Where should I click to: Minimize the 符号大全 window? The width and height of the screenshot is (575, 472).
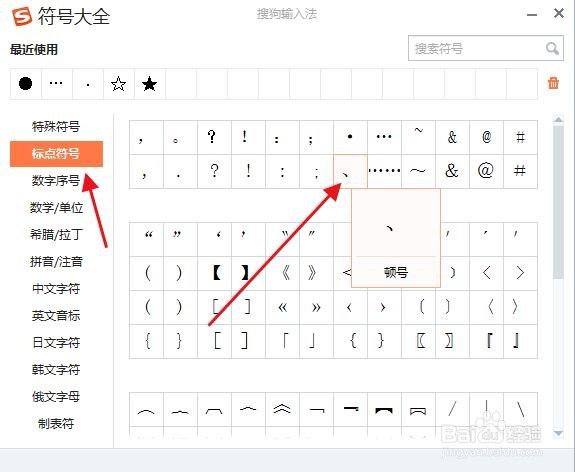(x=532, y=15)
